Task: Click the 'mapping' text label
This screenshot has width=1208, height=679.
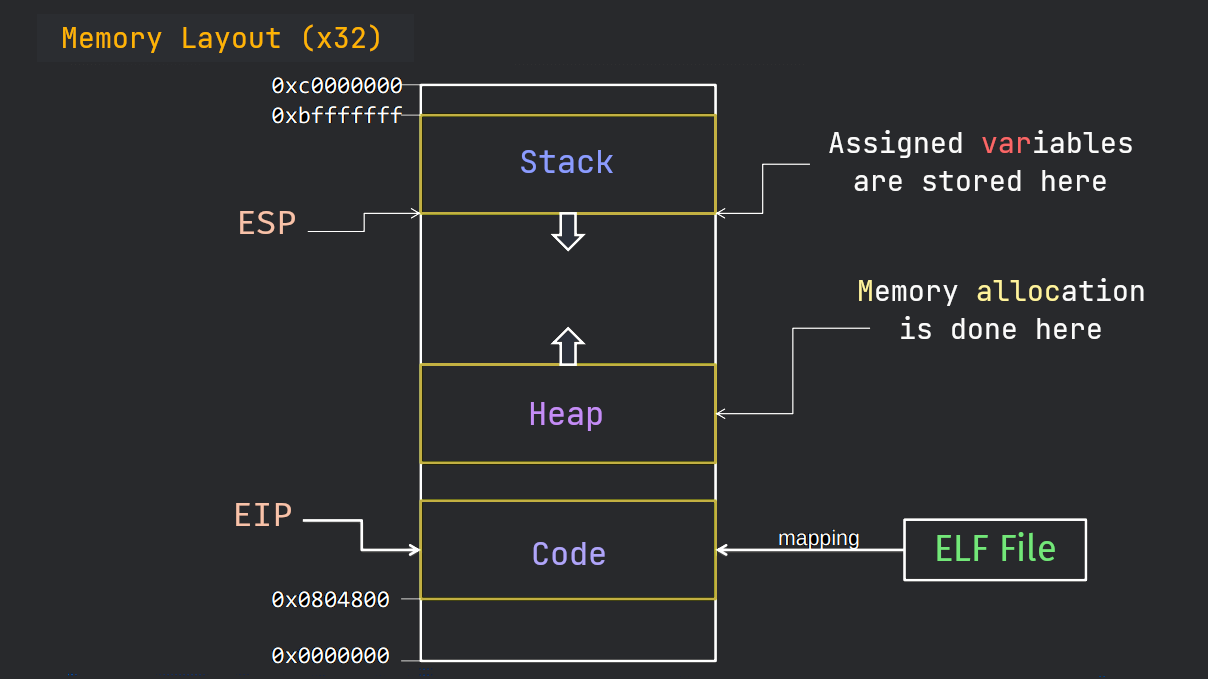Action: point(819,537)
